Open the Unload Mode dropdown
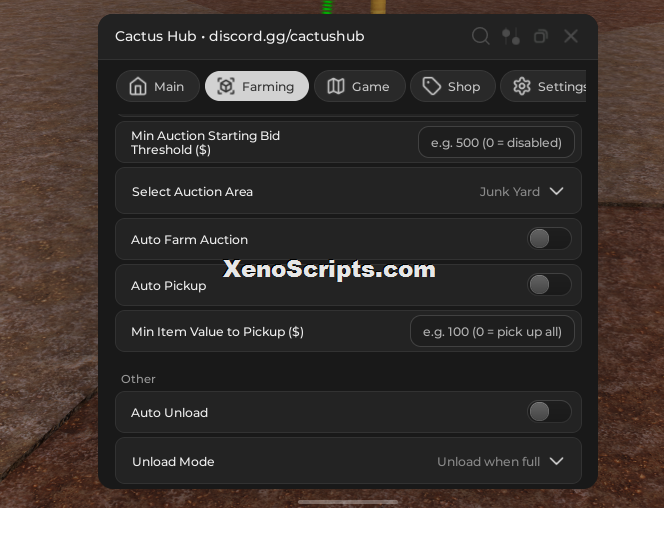This screenshot has height=538, width=664. pos(348,461)
